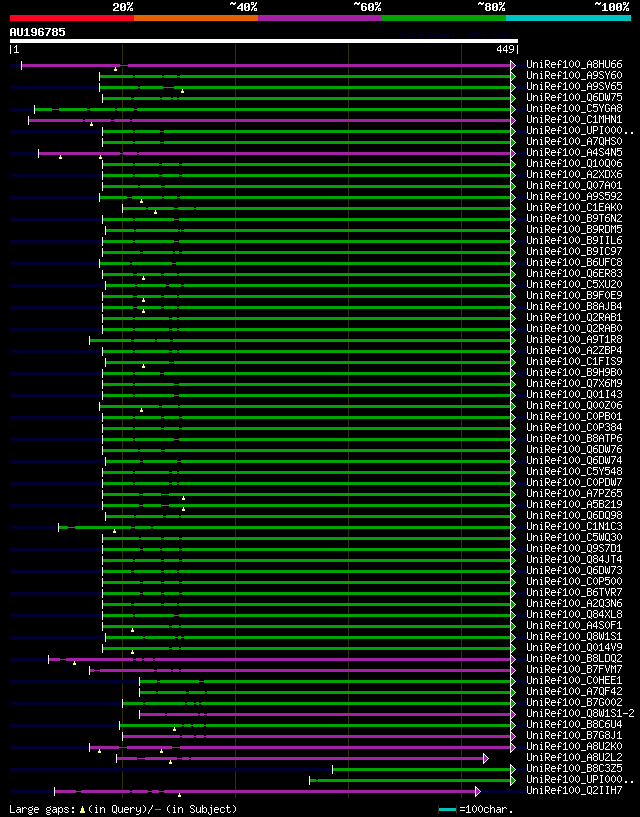Screen dimensions: 640x817
Task: Open the UniRef100_A8U2L2 hit
Action: [574, 757]
